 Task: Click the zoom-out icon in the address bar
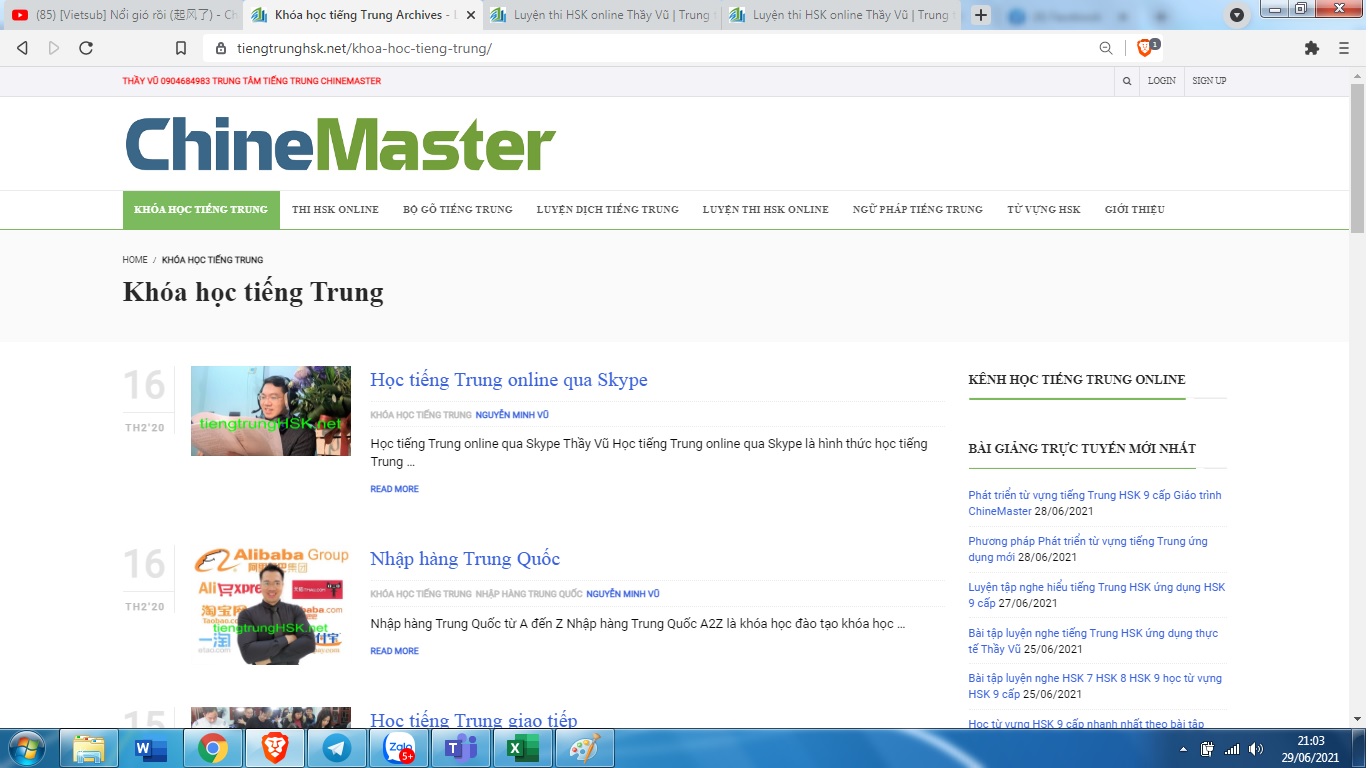point(1106,47)
